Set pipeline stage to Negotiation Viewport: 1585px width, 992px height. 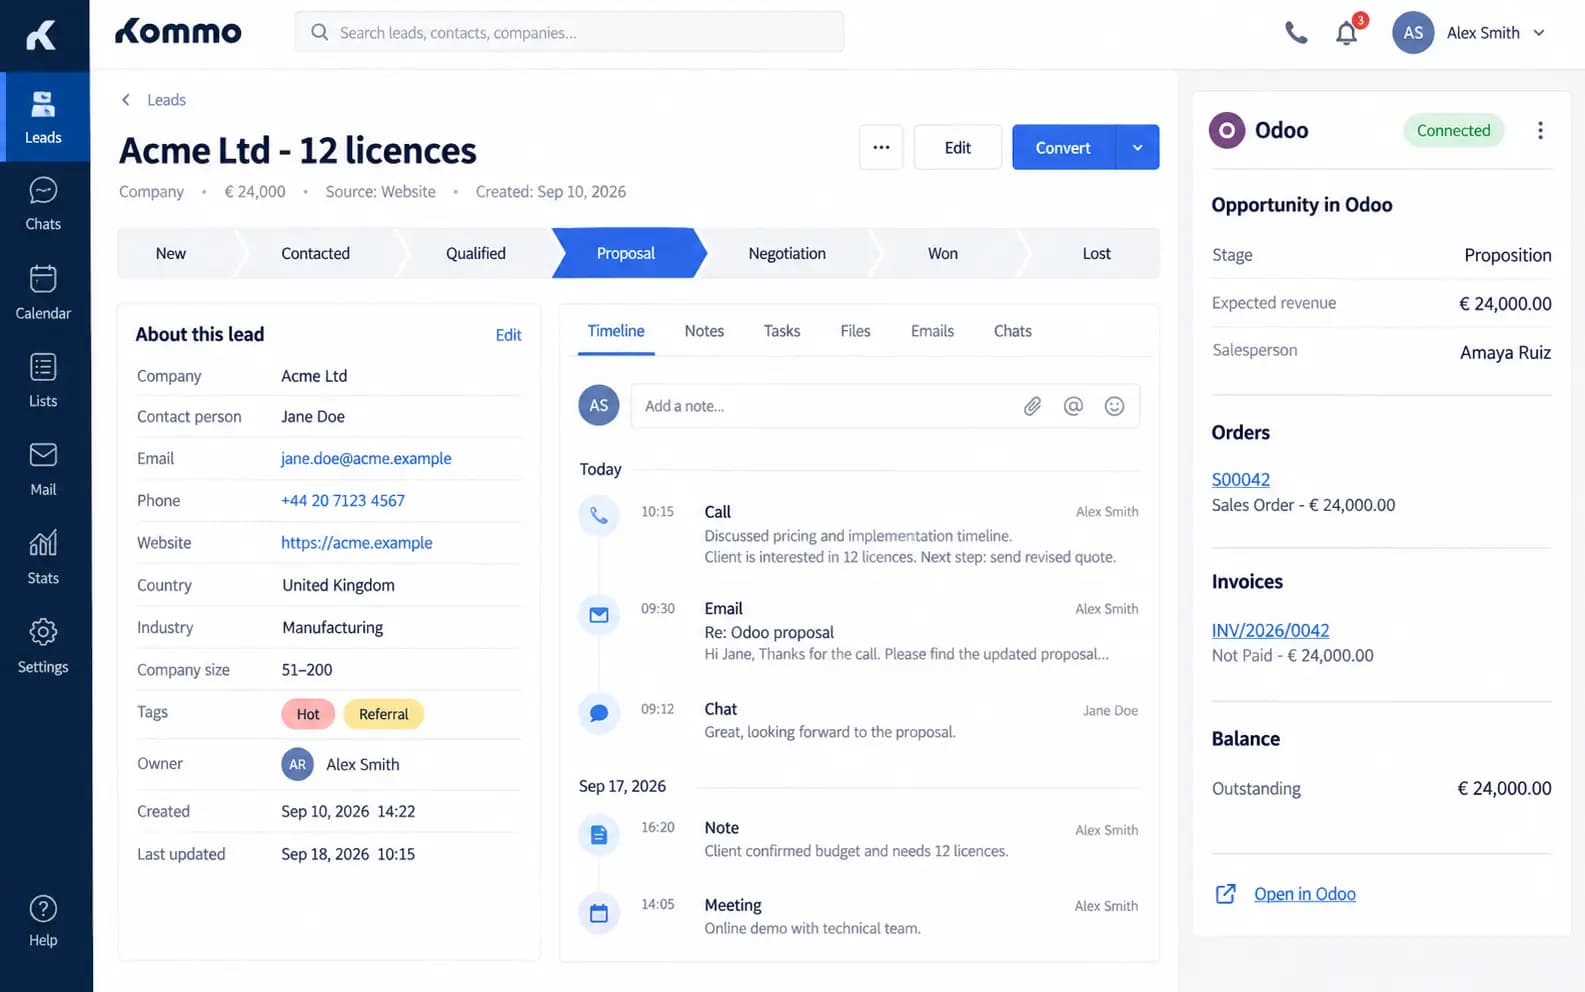click(x=787, y=254)
